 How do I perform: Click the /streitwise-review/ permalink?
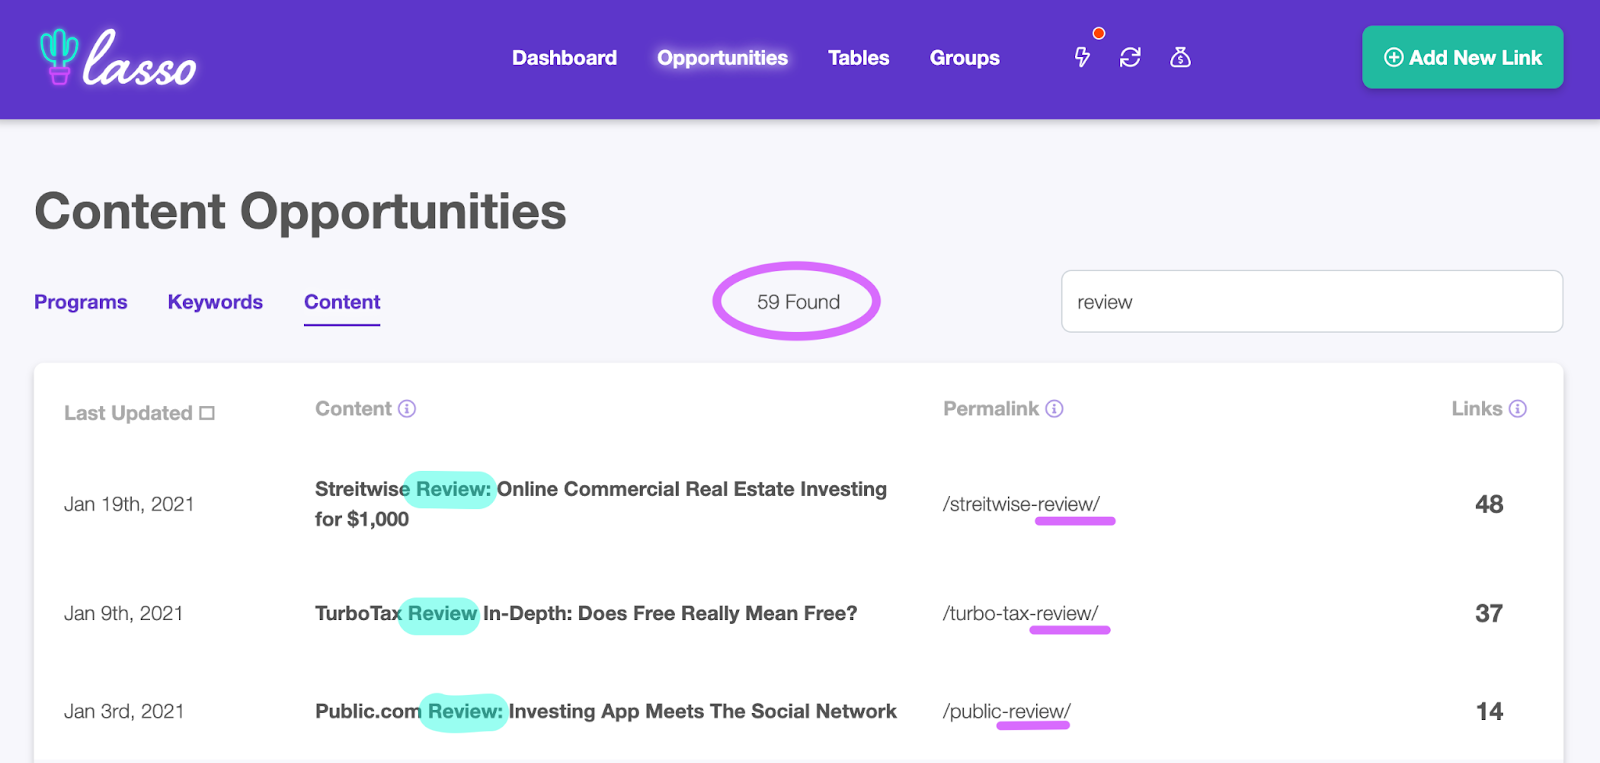pos(1021,504)
